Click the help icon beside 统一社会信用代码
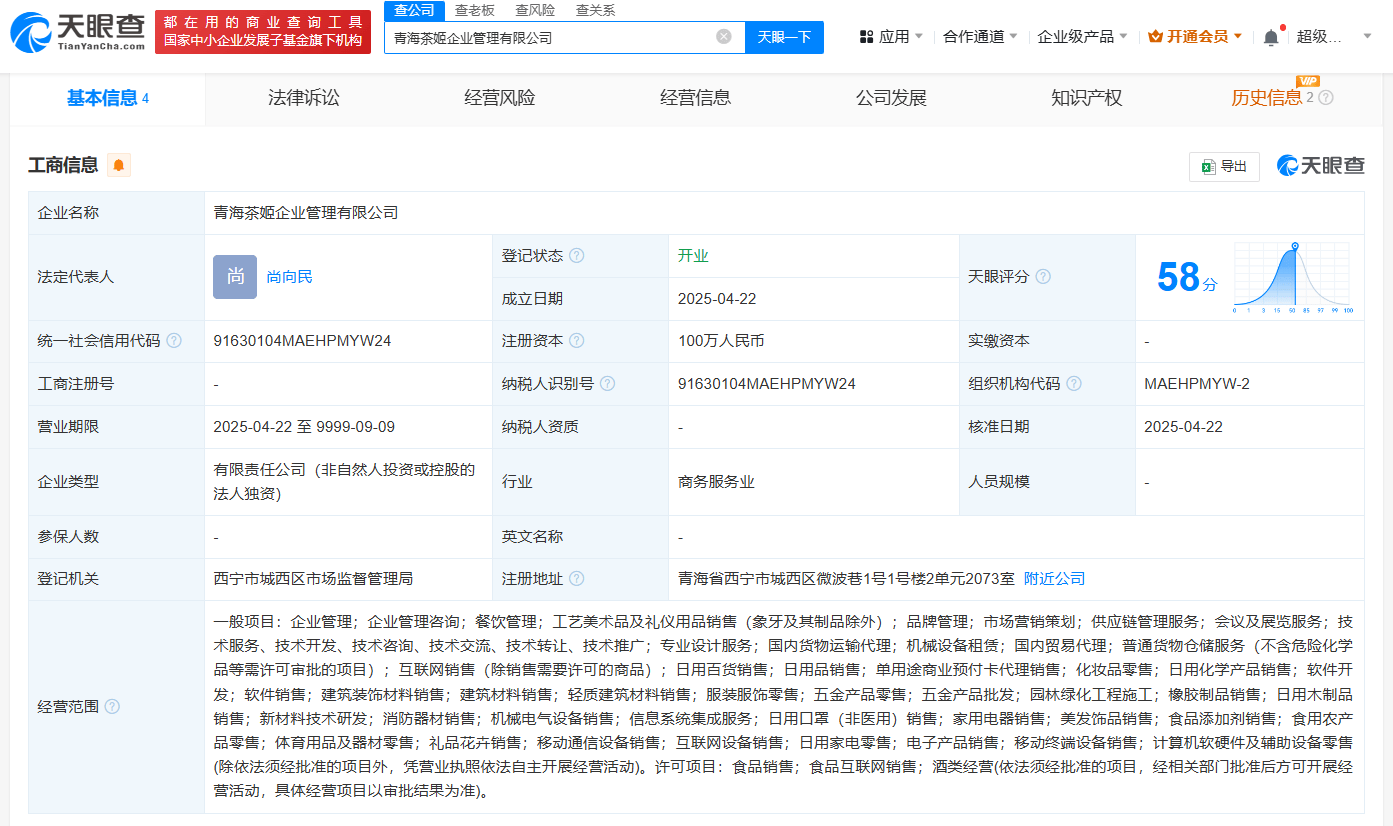Screen dimensions: 1393x826 point(174,340)
